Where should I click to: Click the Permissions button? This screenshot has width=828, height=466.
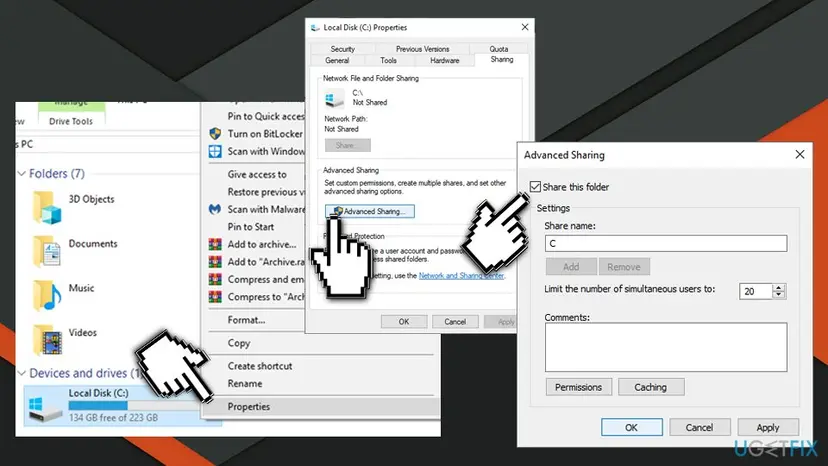coord(578,387)
